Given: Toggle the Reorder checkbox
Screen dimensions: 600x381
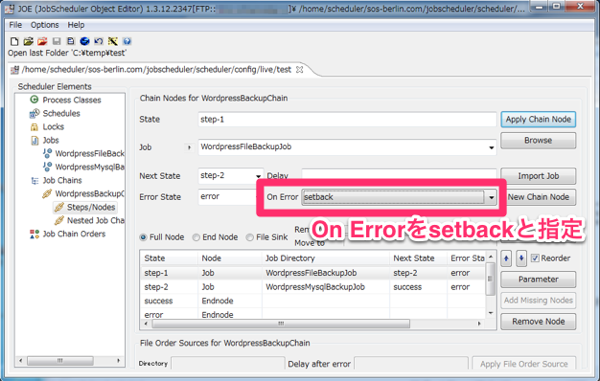Looking at the screenshot, I should pyautogui.click(x=535, y=258).
